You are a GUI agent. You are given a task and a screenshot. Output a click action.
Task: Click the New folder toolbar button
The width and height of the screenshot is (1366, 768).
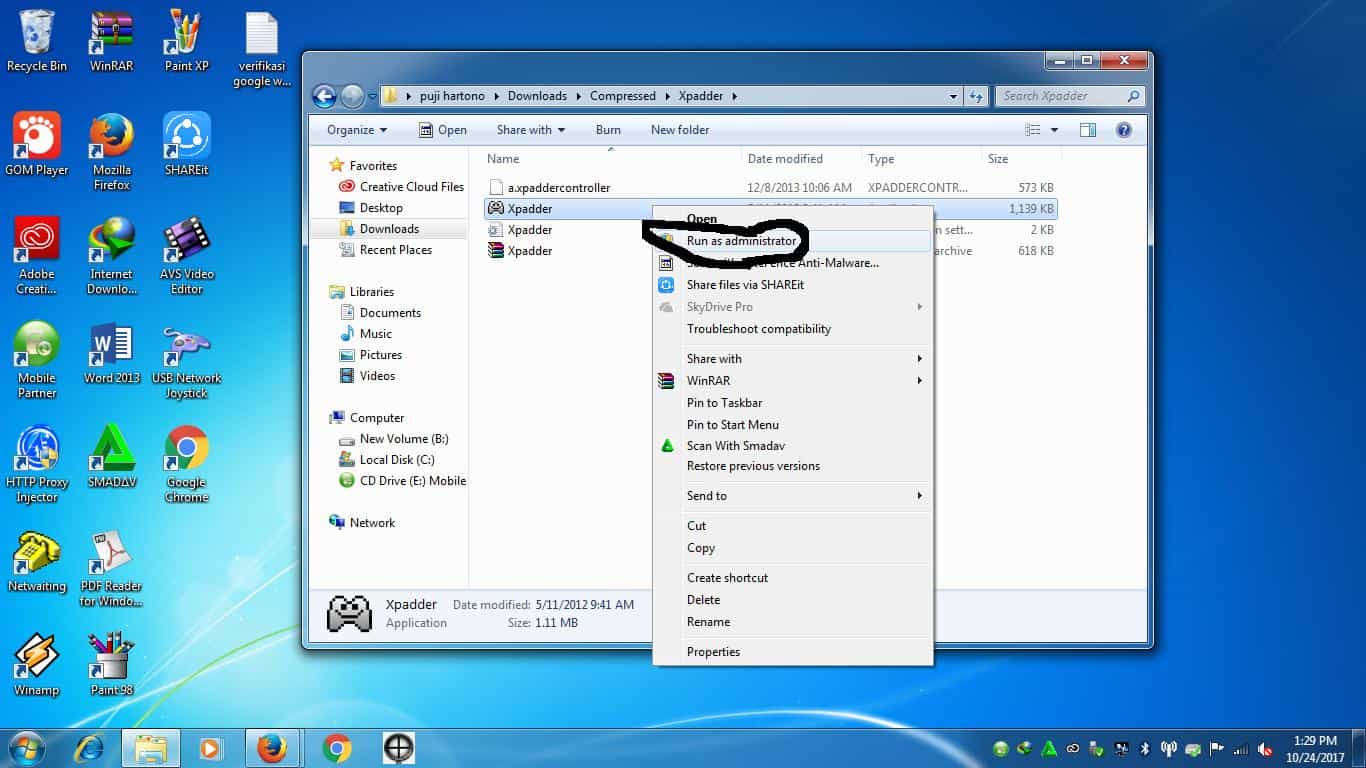click(680, 130)
